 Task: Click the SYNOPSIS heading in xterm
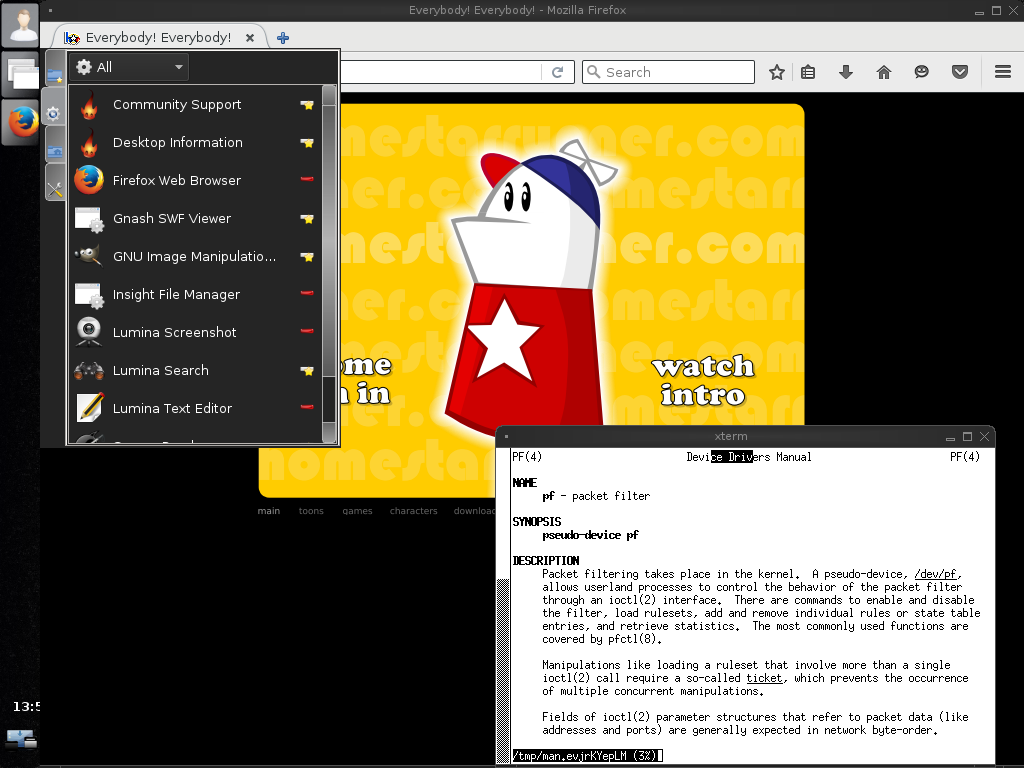pyautogui.click(x=537, y=522)
